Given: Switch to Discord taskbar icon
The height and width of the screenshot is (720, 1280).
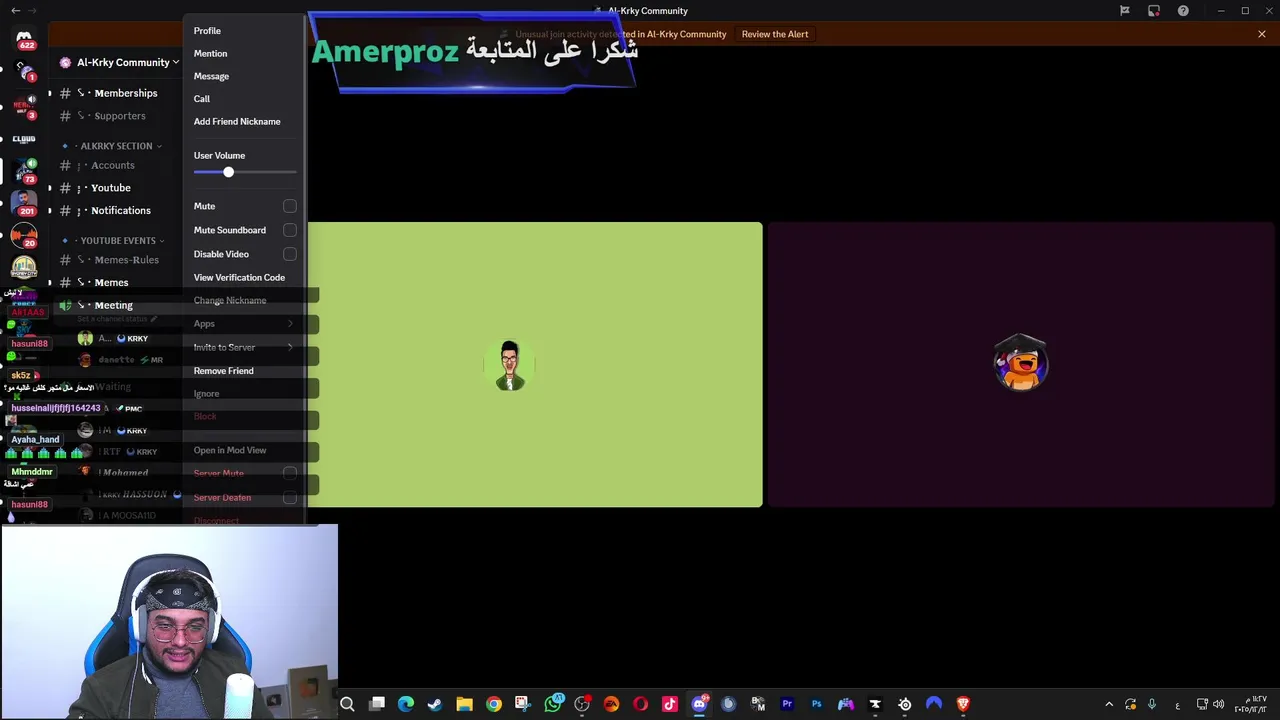Looking at the screenshot, I should 699,704.
